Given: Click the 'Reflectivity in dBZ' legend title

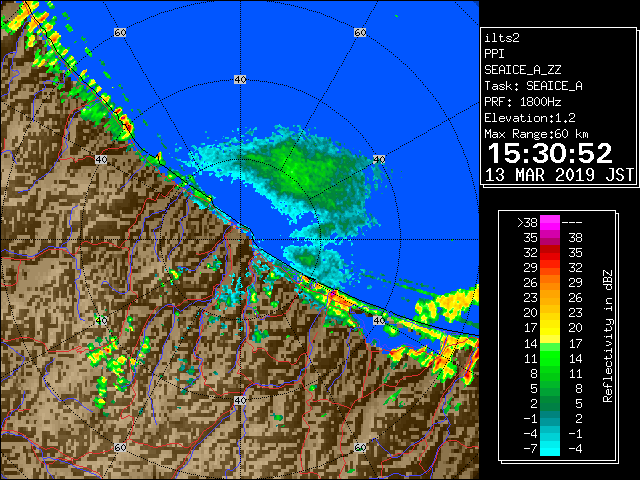Looking at the screenshot, I should point(608,336).
